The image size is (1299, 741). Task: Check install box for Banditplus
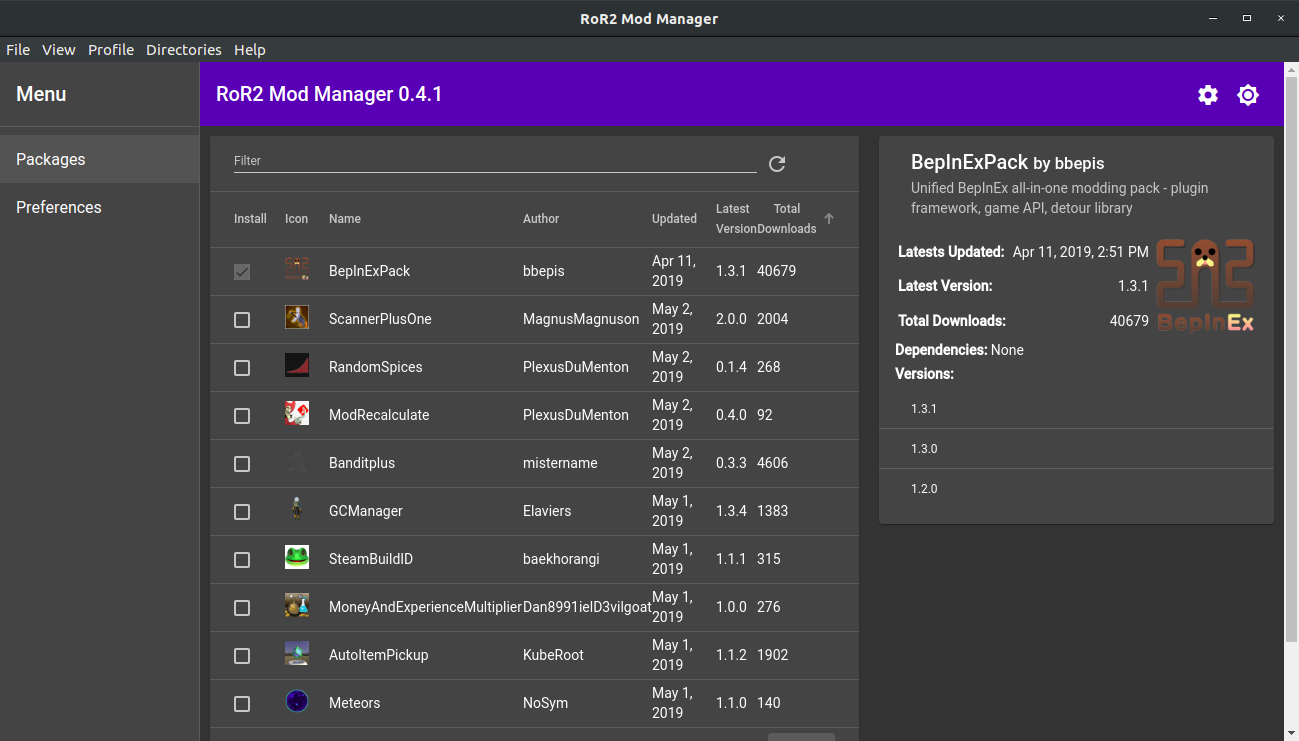[x=242, y=464]
